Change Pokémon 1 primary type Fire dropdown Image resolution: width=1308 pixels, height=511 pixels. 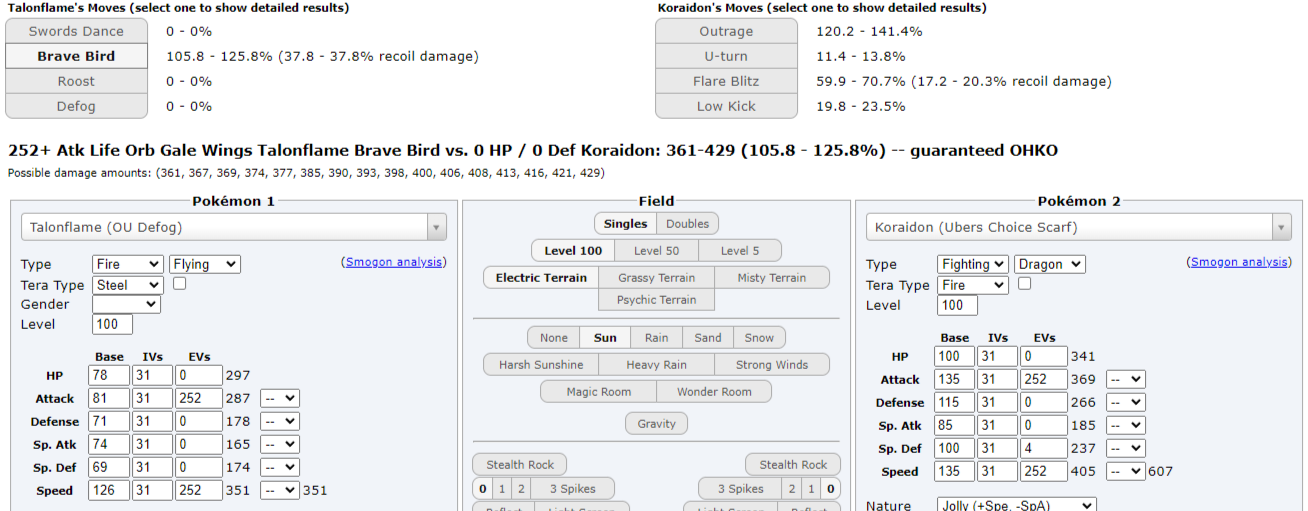click(x=128, y=264)
